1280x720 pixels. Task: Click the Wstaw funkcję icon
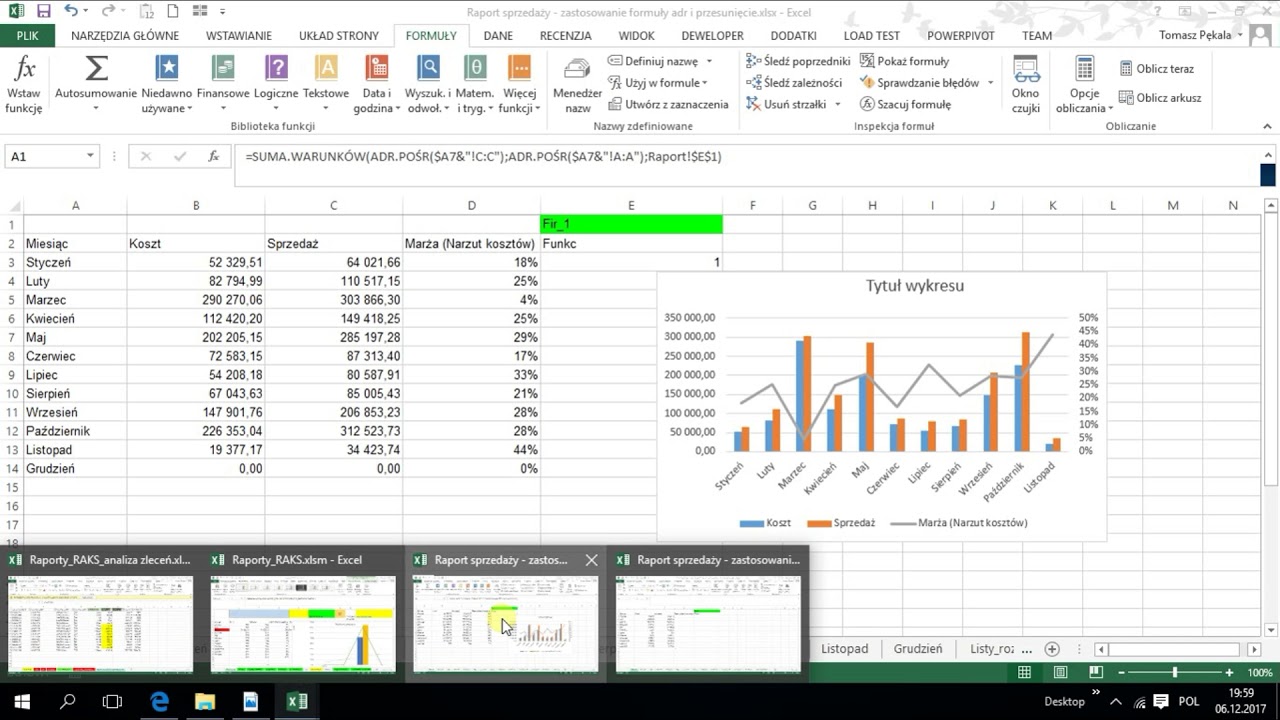[23, 70]
